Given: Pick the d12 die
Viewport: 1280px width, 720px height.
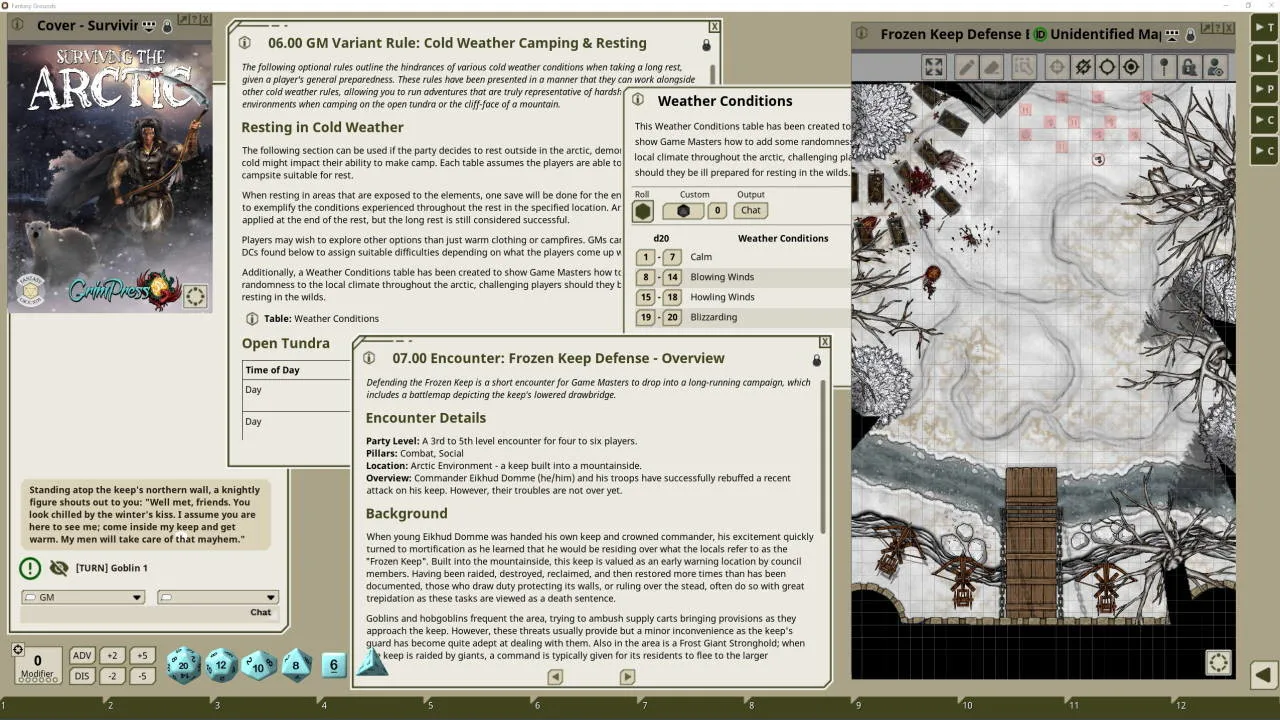Looking at the screenshot, I should 221,665.
